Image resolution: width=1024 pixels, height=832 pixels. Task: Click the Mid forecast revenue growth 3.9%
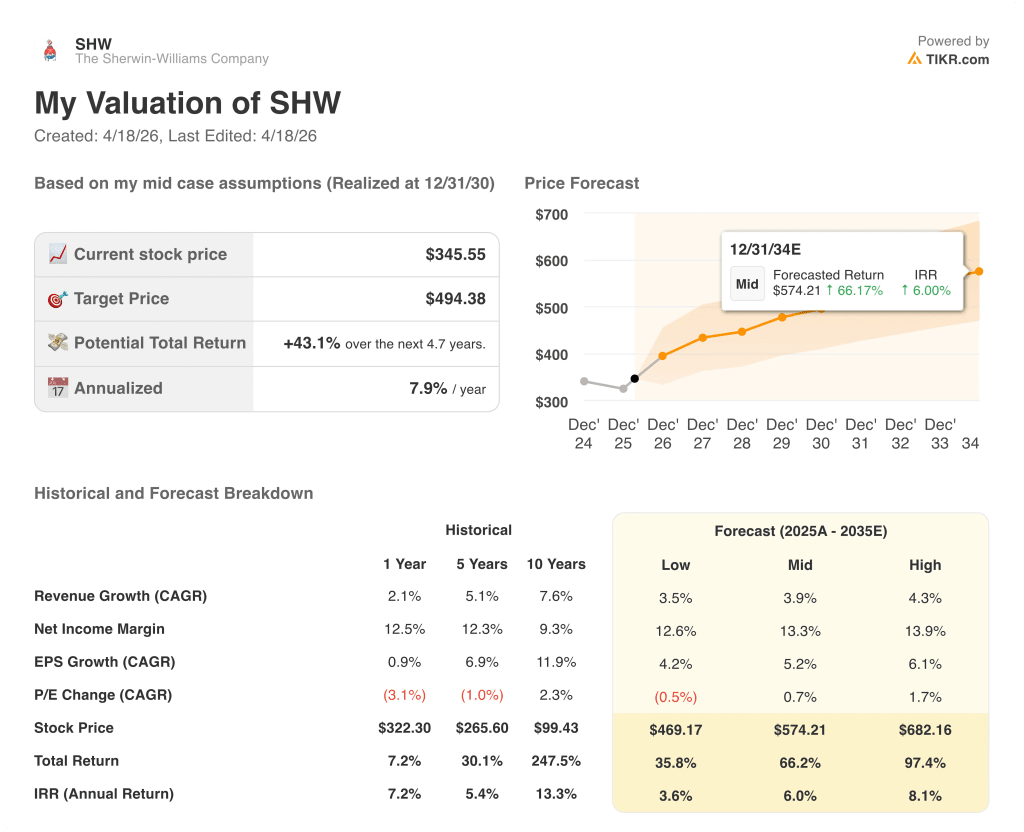point(800,598)
